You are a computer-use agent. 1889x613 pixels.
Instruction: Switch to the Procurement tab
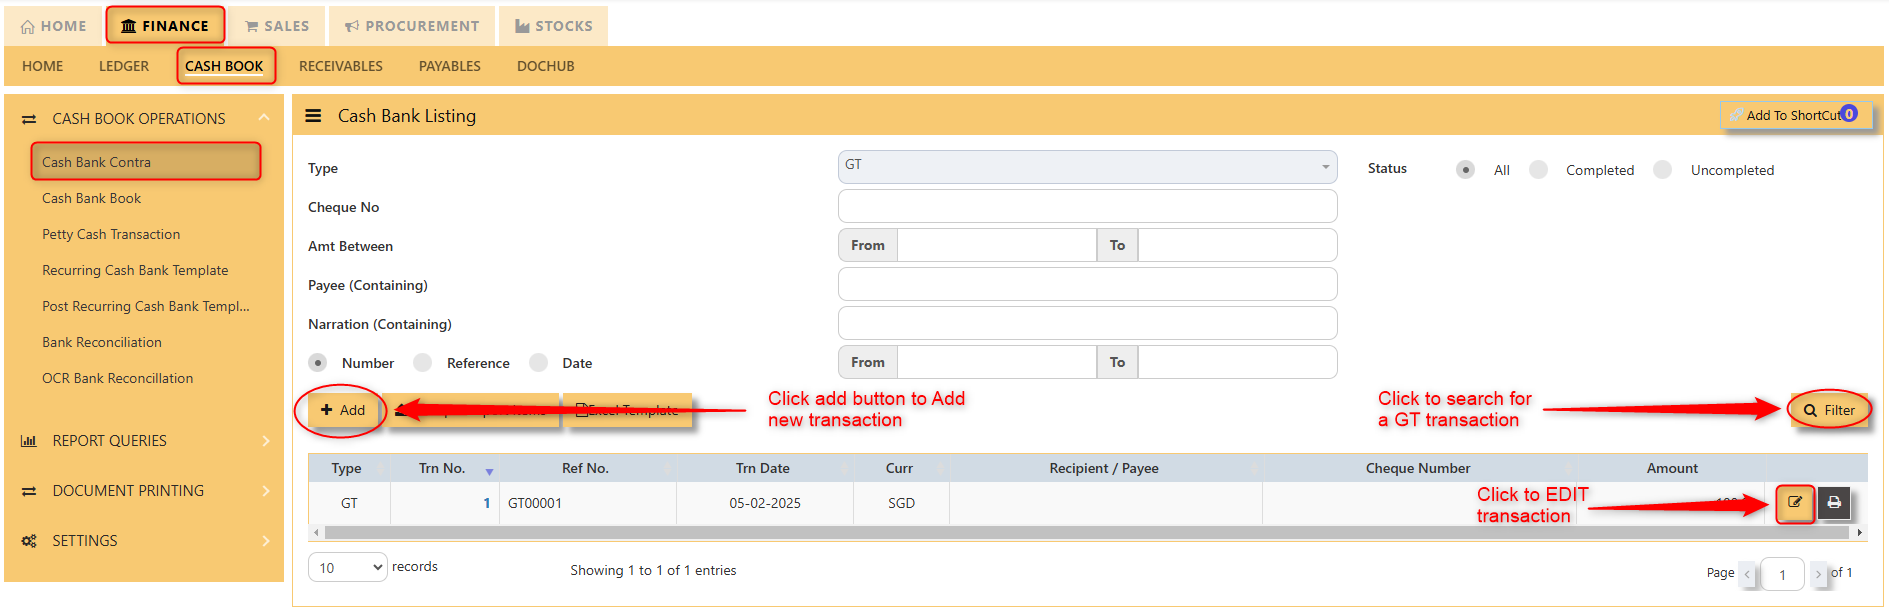(412, 26)
